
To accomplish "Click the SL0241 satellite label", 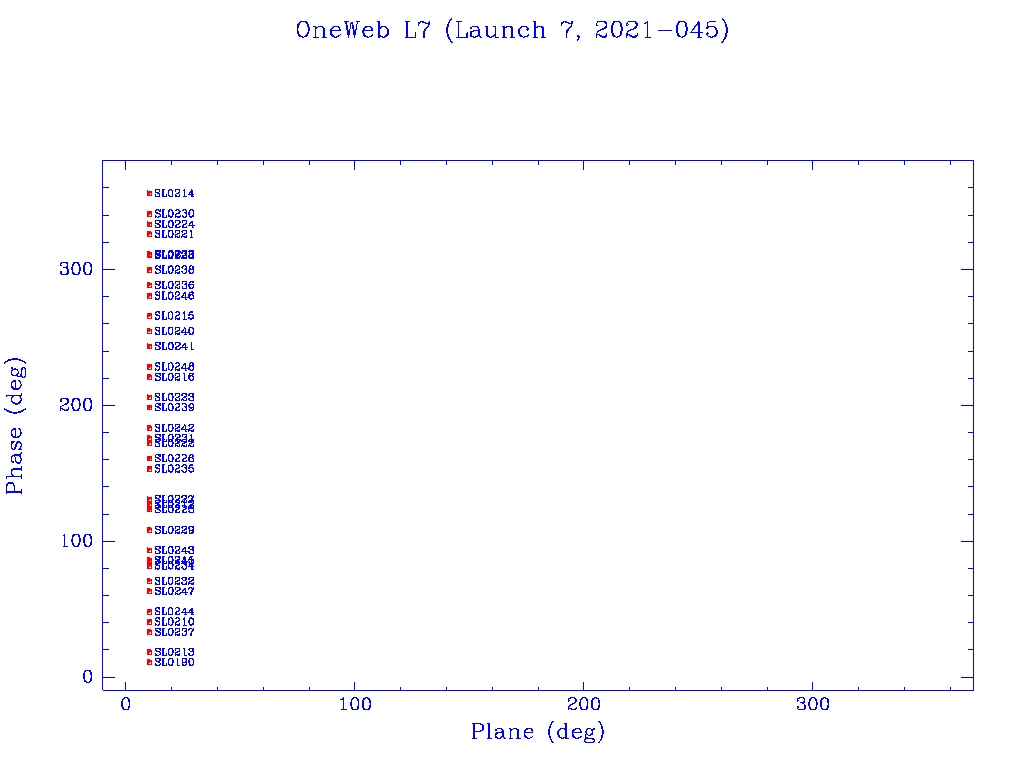I will click(174, 346).
